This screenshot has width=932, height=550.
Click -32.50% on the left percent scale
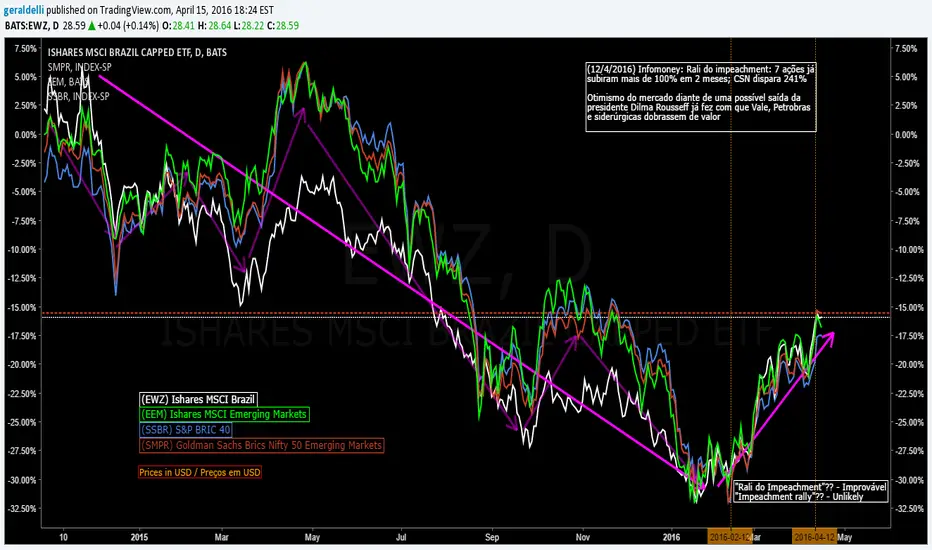point(23,509)
